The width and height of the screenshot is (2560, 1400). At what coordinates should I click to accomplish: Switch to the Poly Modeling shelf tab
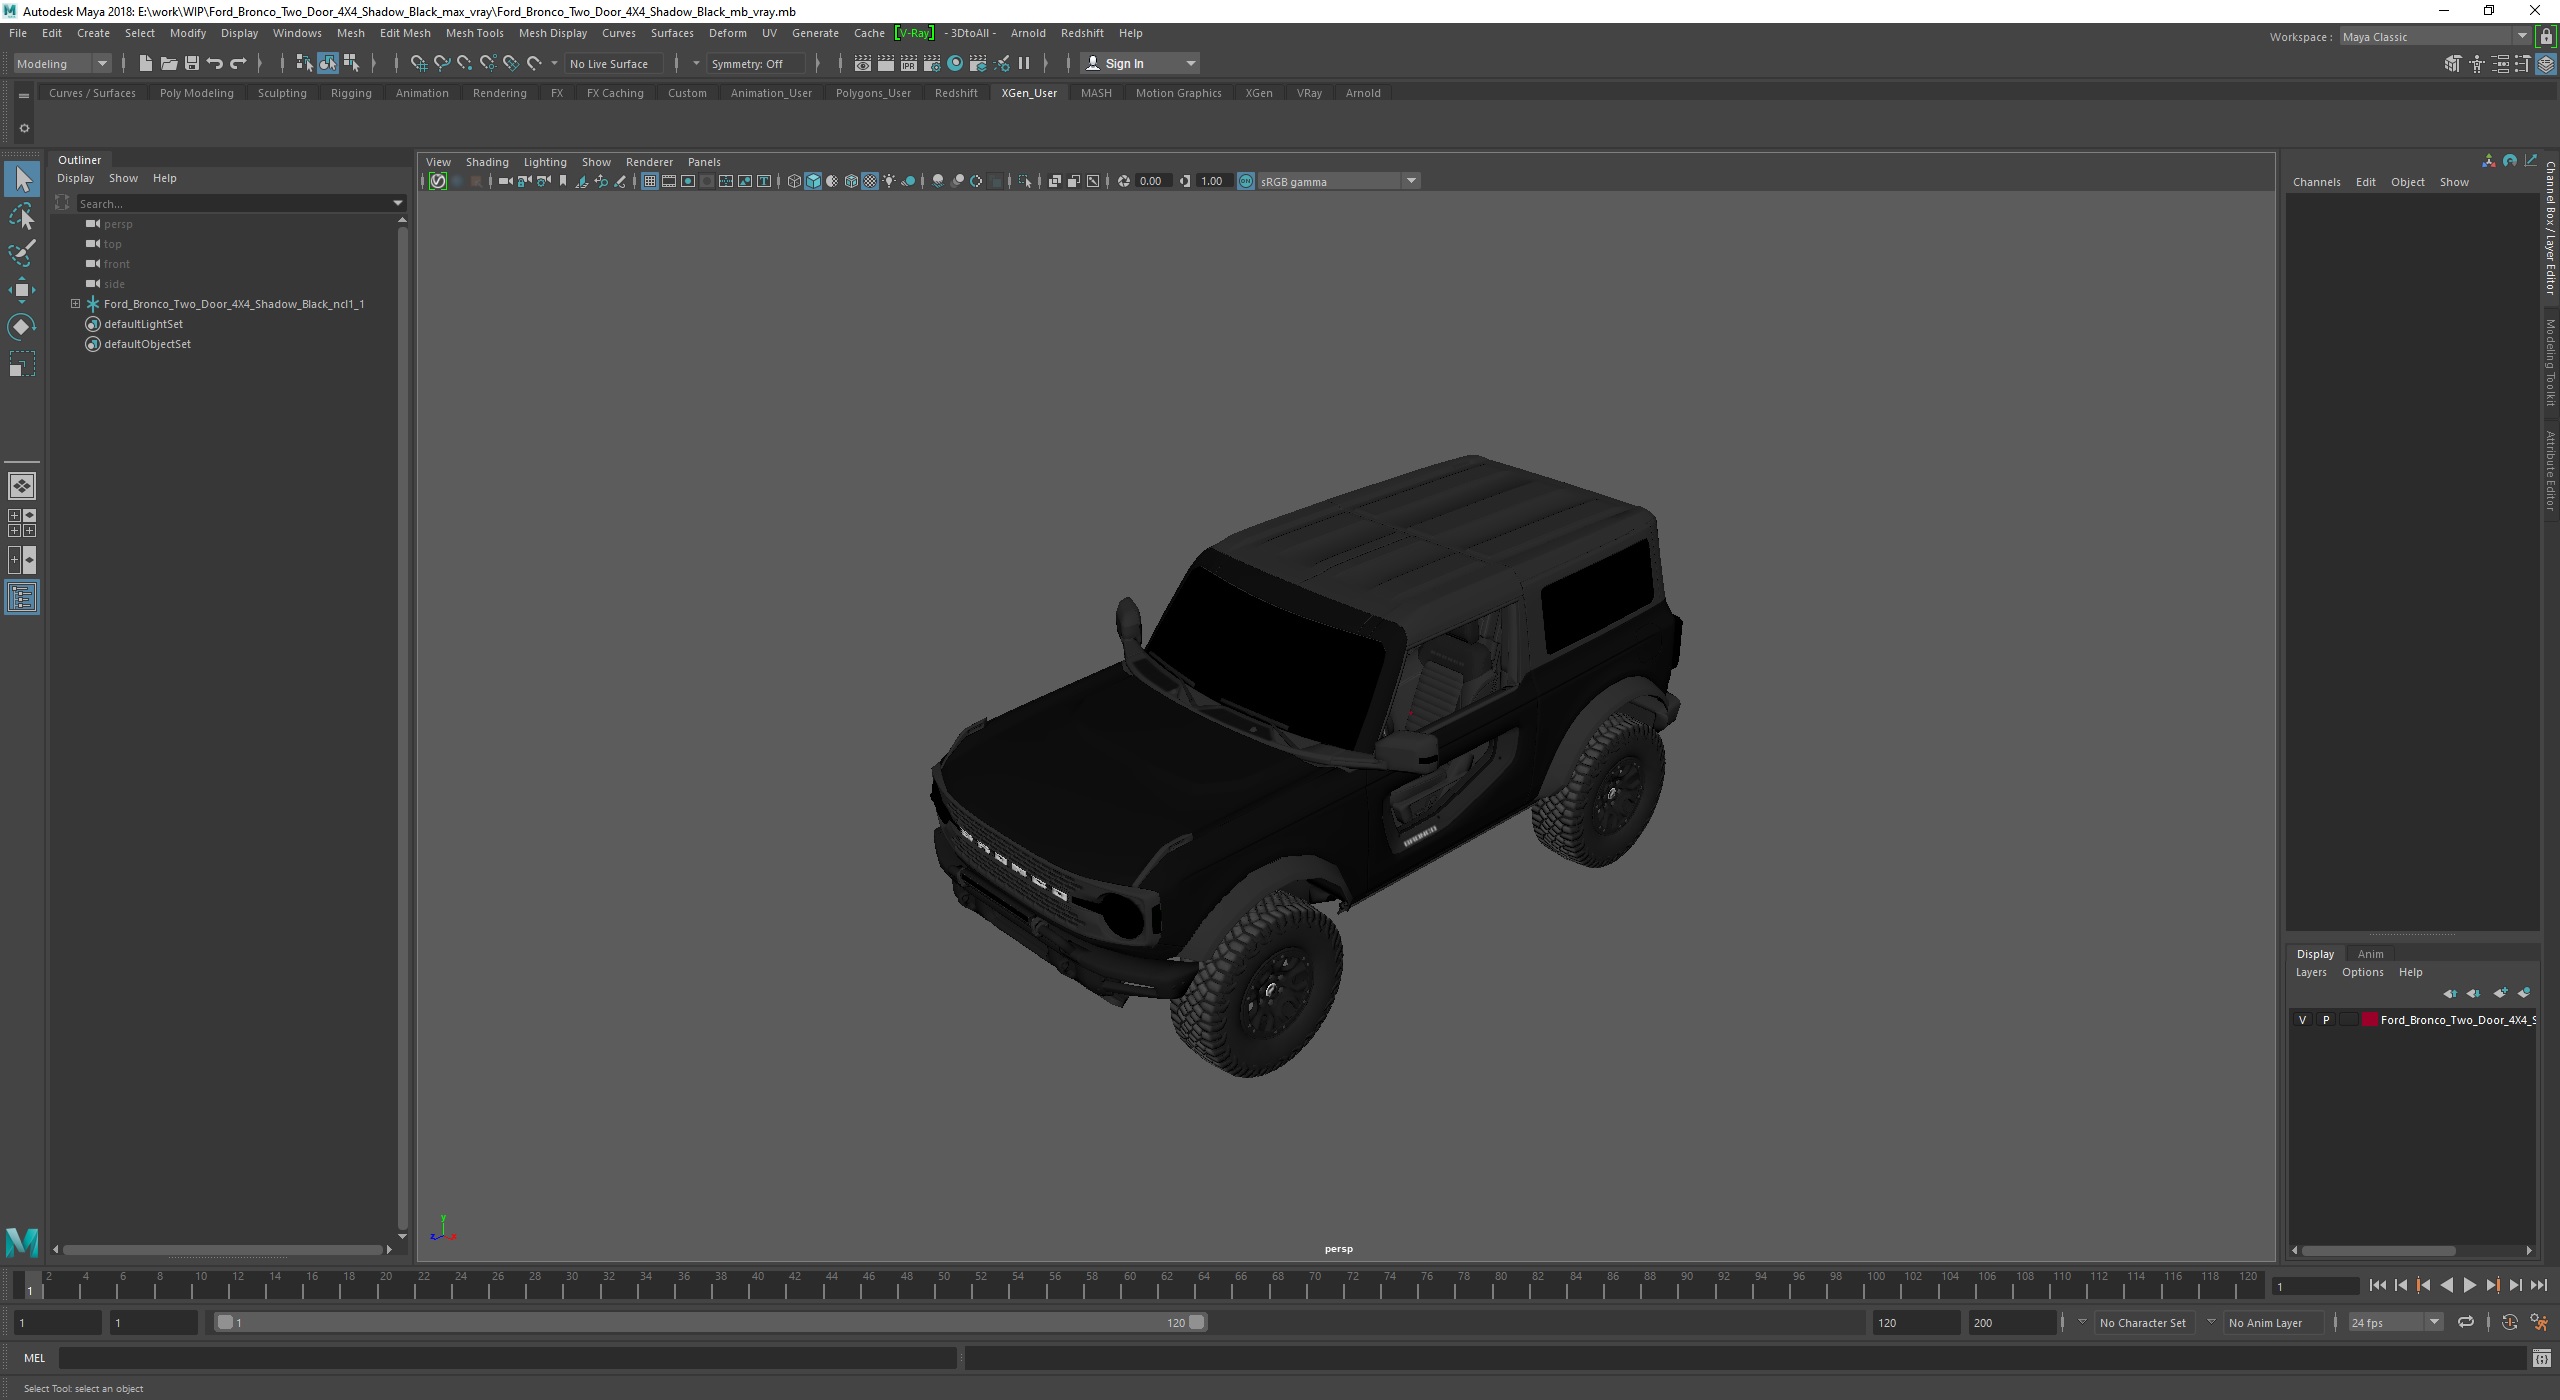[x=196, y=93]
